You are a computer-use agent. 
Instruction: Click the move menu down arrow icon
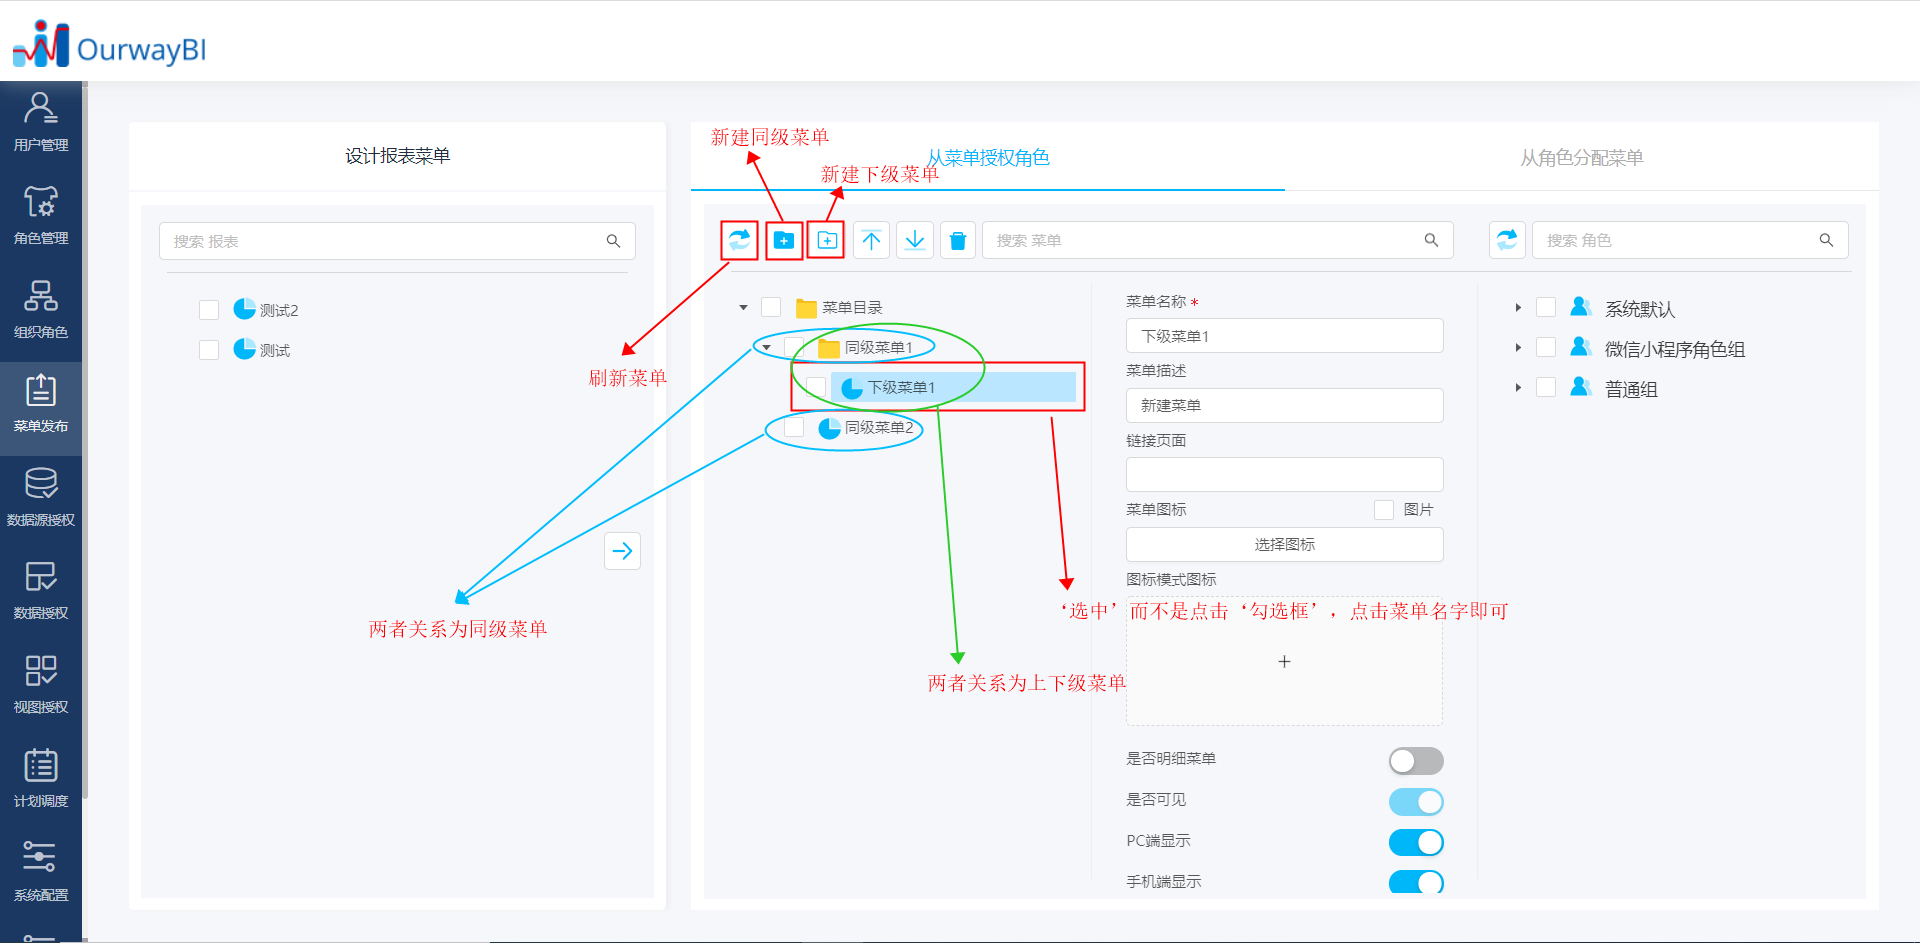click(x=914, y=240)
